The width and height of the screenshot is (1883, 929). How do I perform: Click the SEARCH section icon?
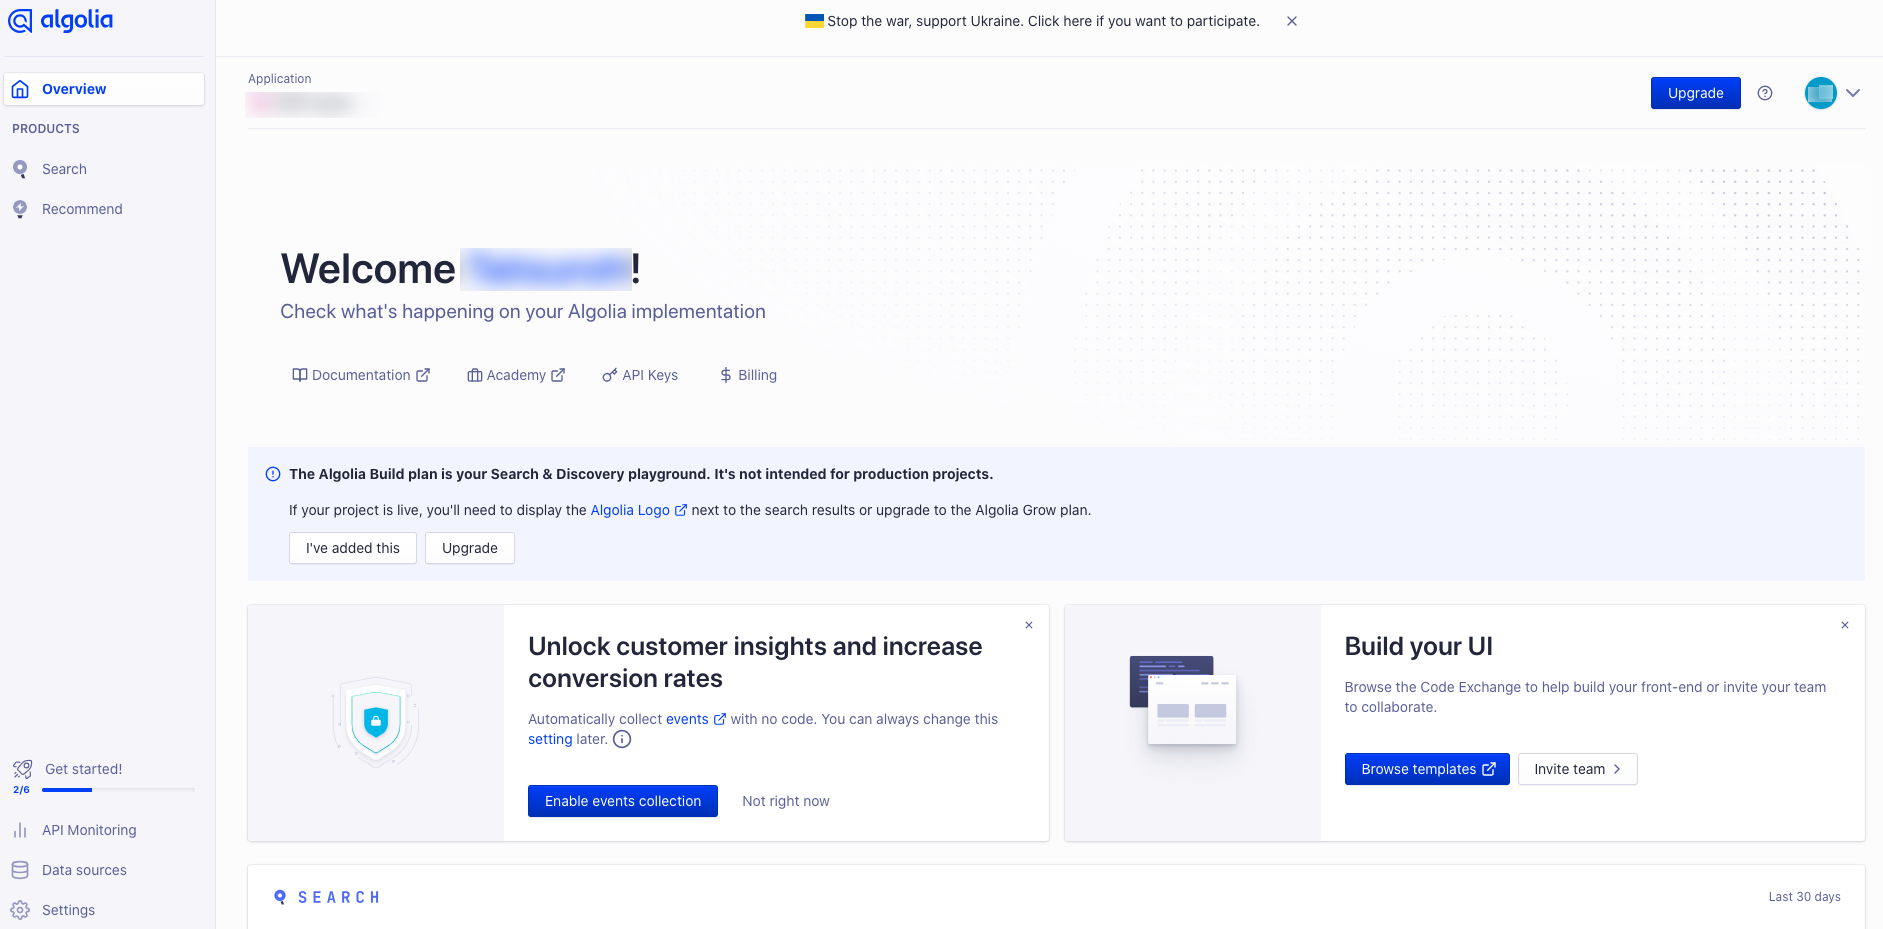280,897
